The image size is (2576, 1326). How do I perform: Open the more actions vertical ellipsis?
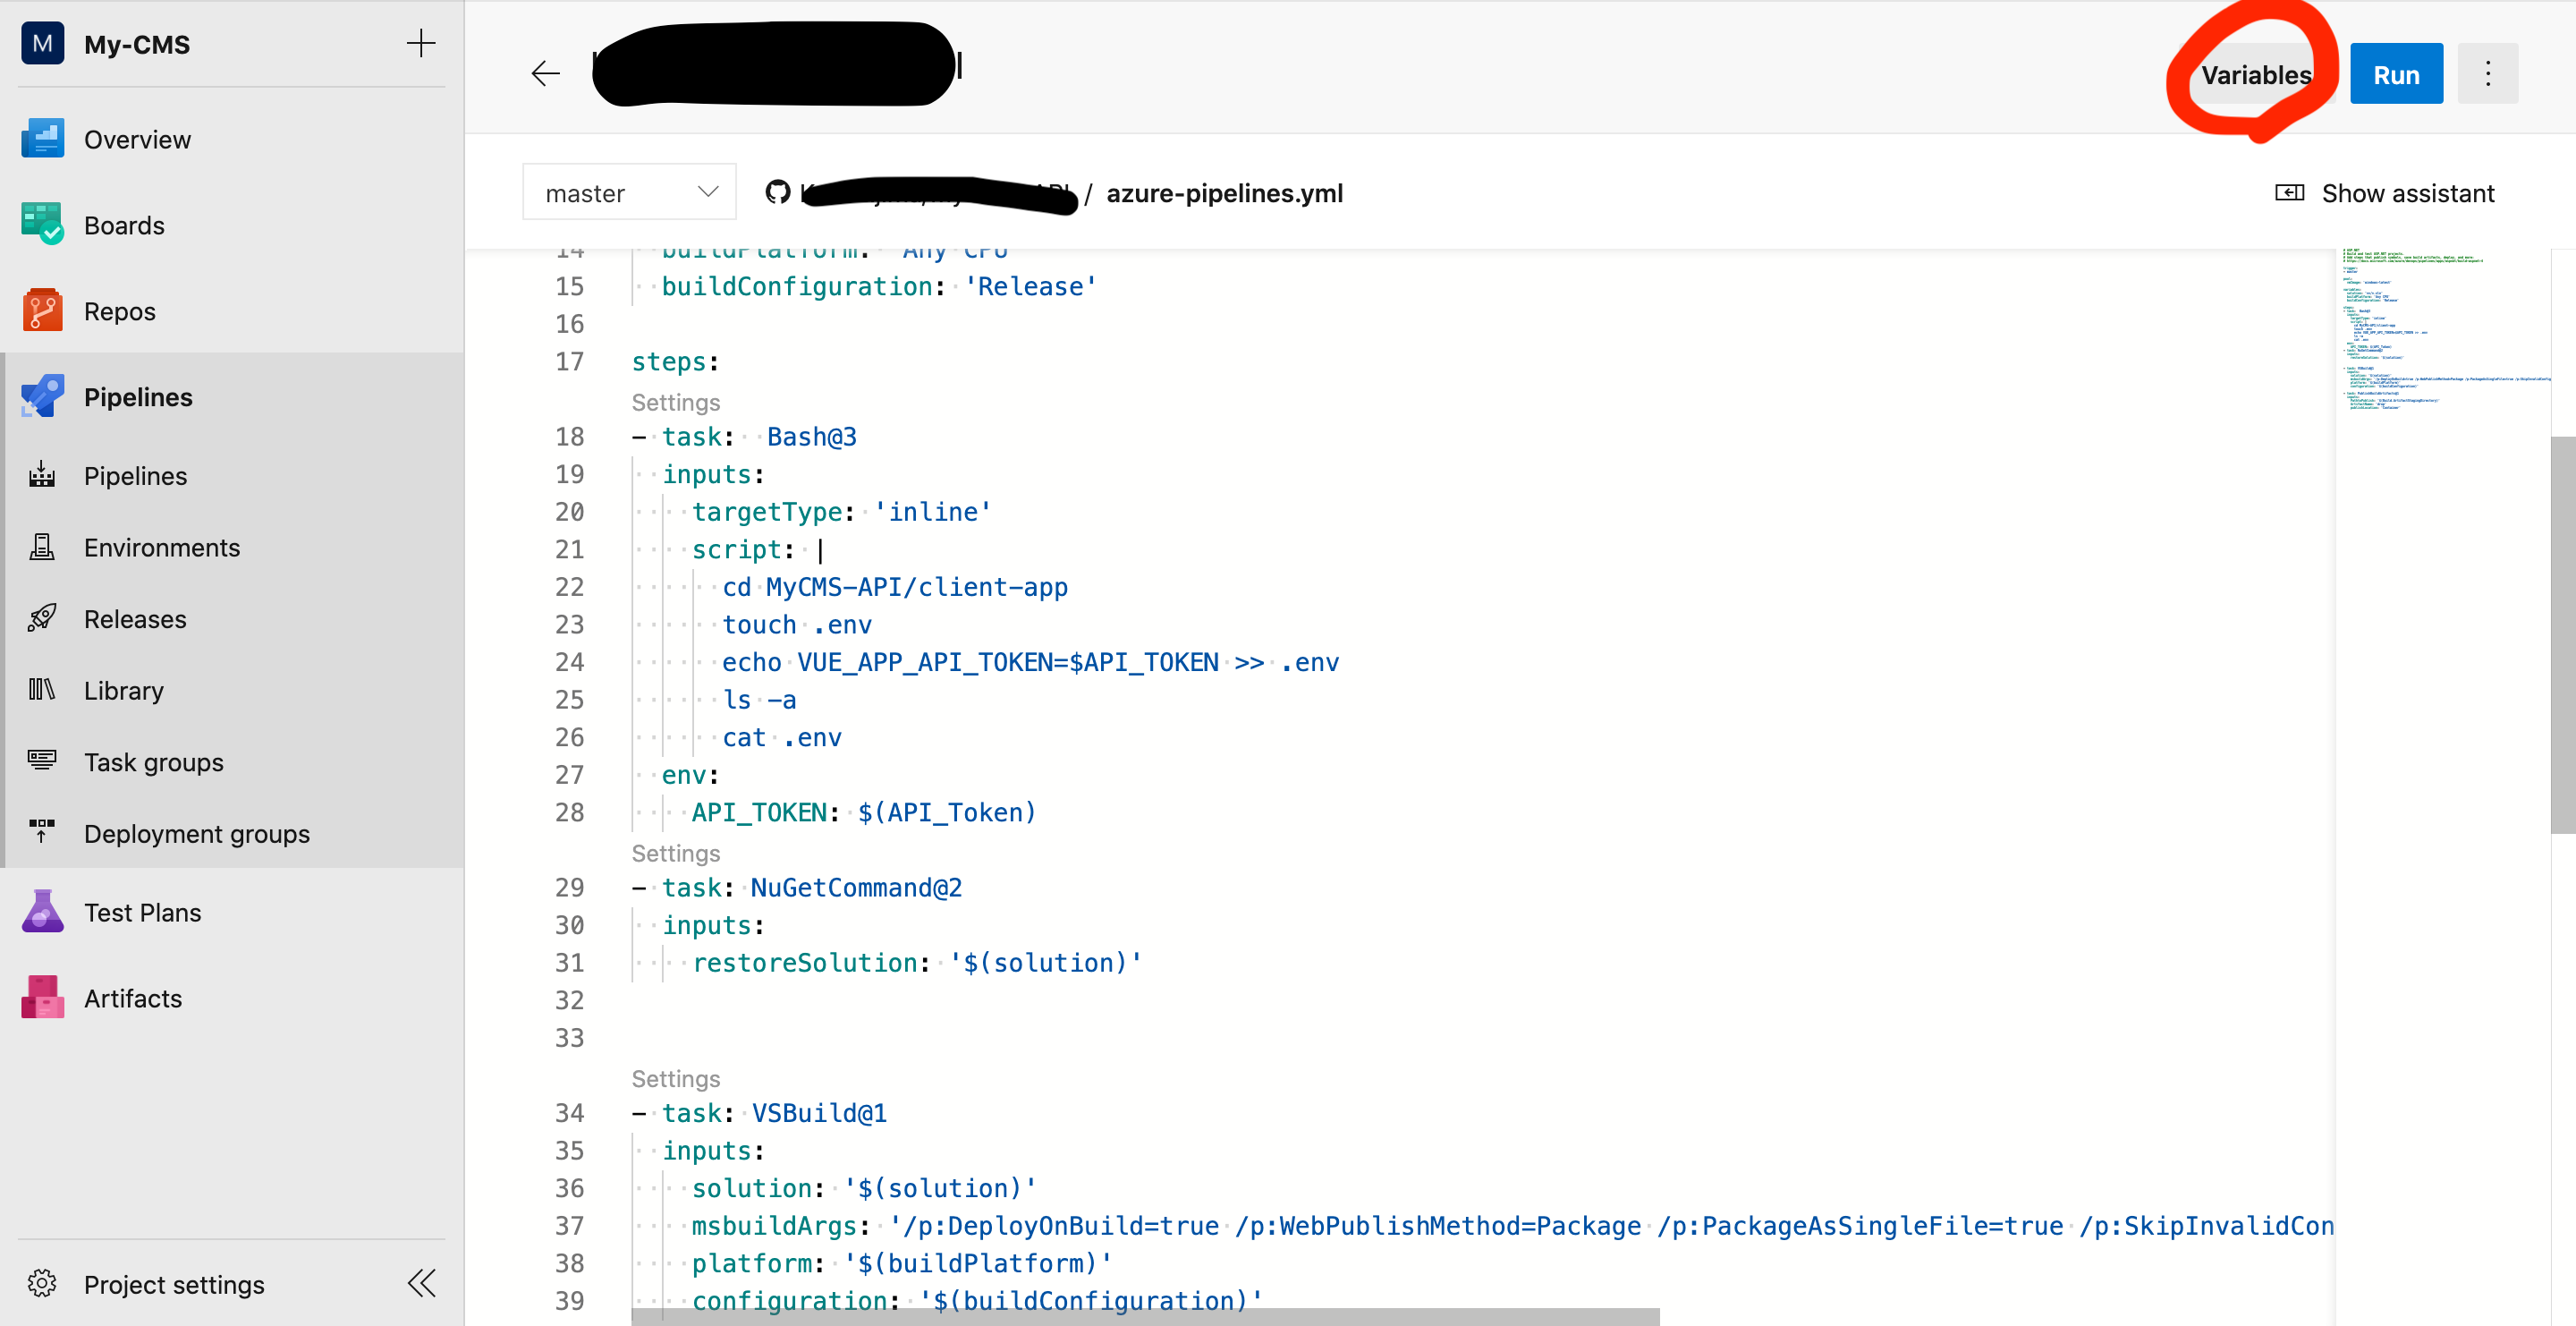[2487, 74]
